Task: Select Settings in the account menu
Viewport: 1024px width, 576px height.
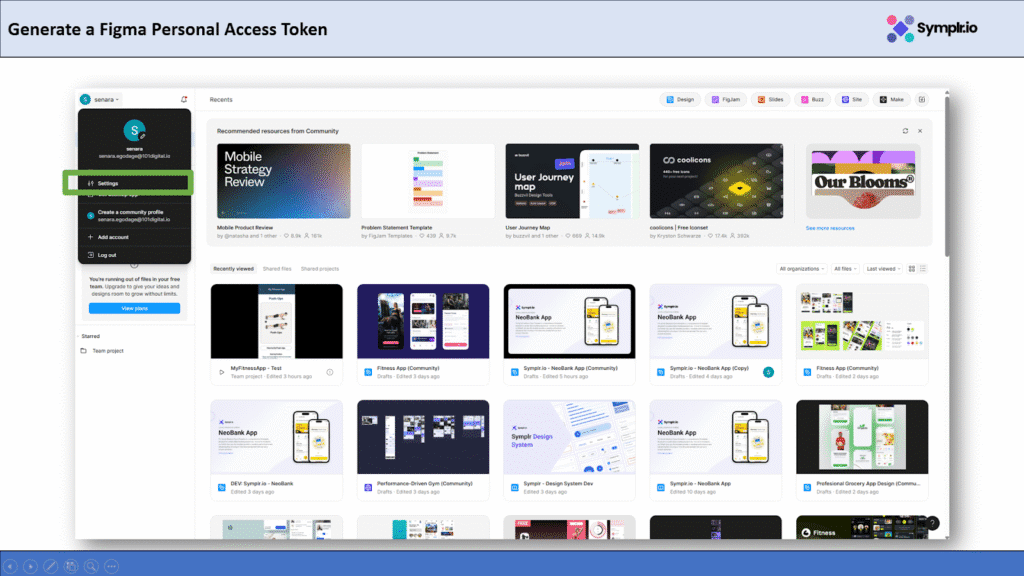Action: pos(109,183)
